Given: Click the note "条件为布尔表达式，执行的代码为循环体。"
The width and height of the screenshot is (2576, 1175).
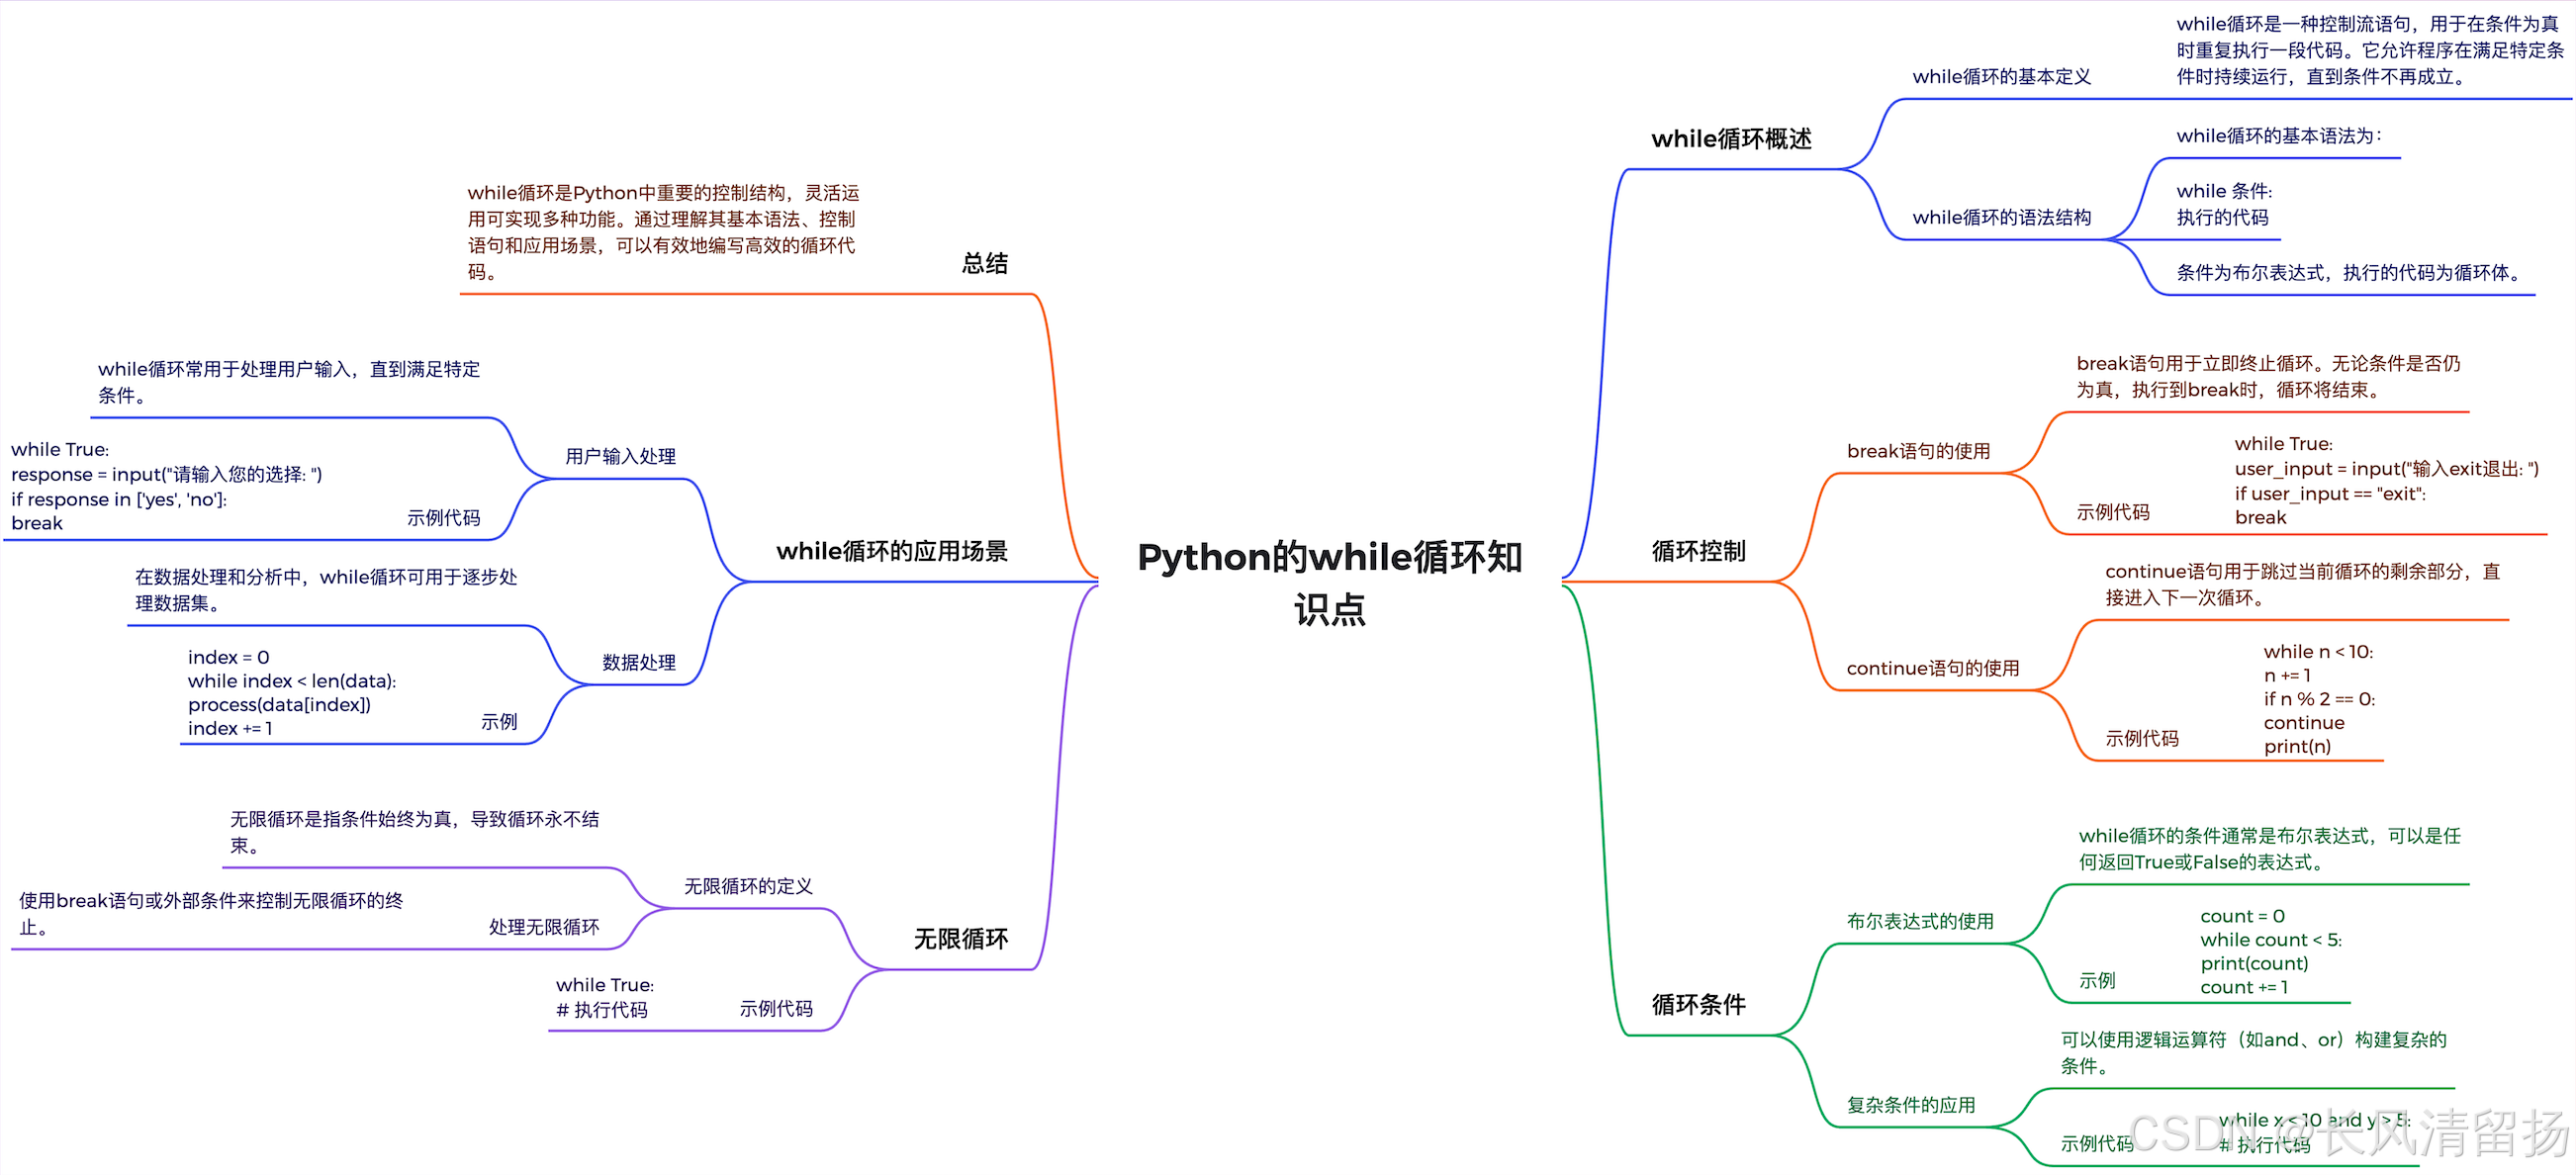Looking at the screenshot, I should click(2350, 273).
